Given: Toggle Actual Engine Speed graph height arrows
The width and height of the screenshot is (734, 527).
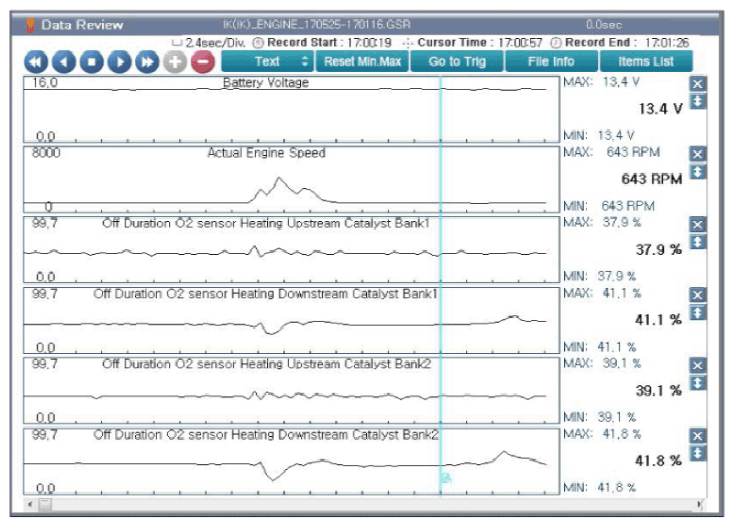Looking at the screenshot, I should [698, 171].
